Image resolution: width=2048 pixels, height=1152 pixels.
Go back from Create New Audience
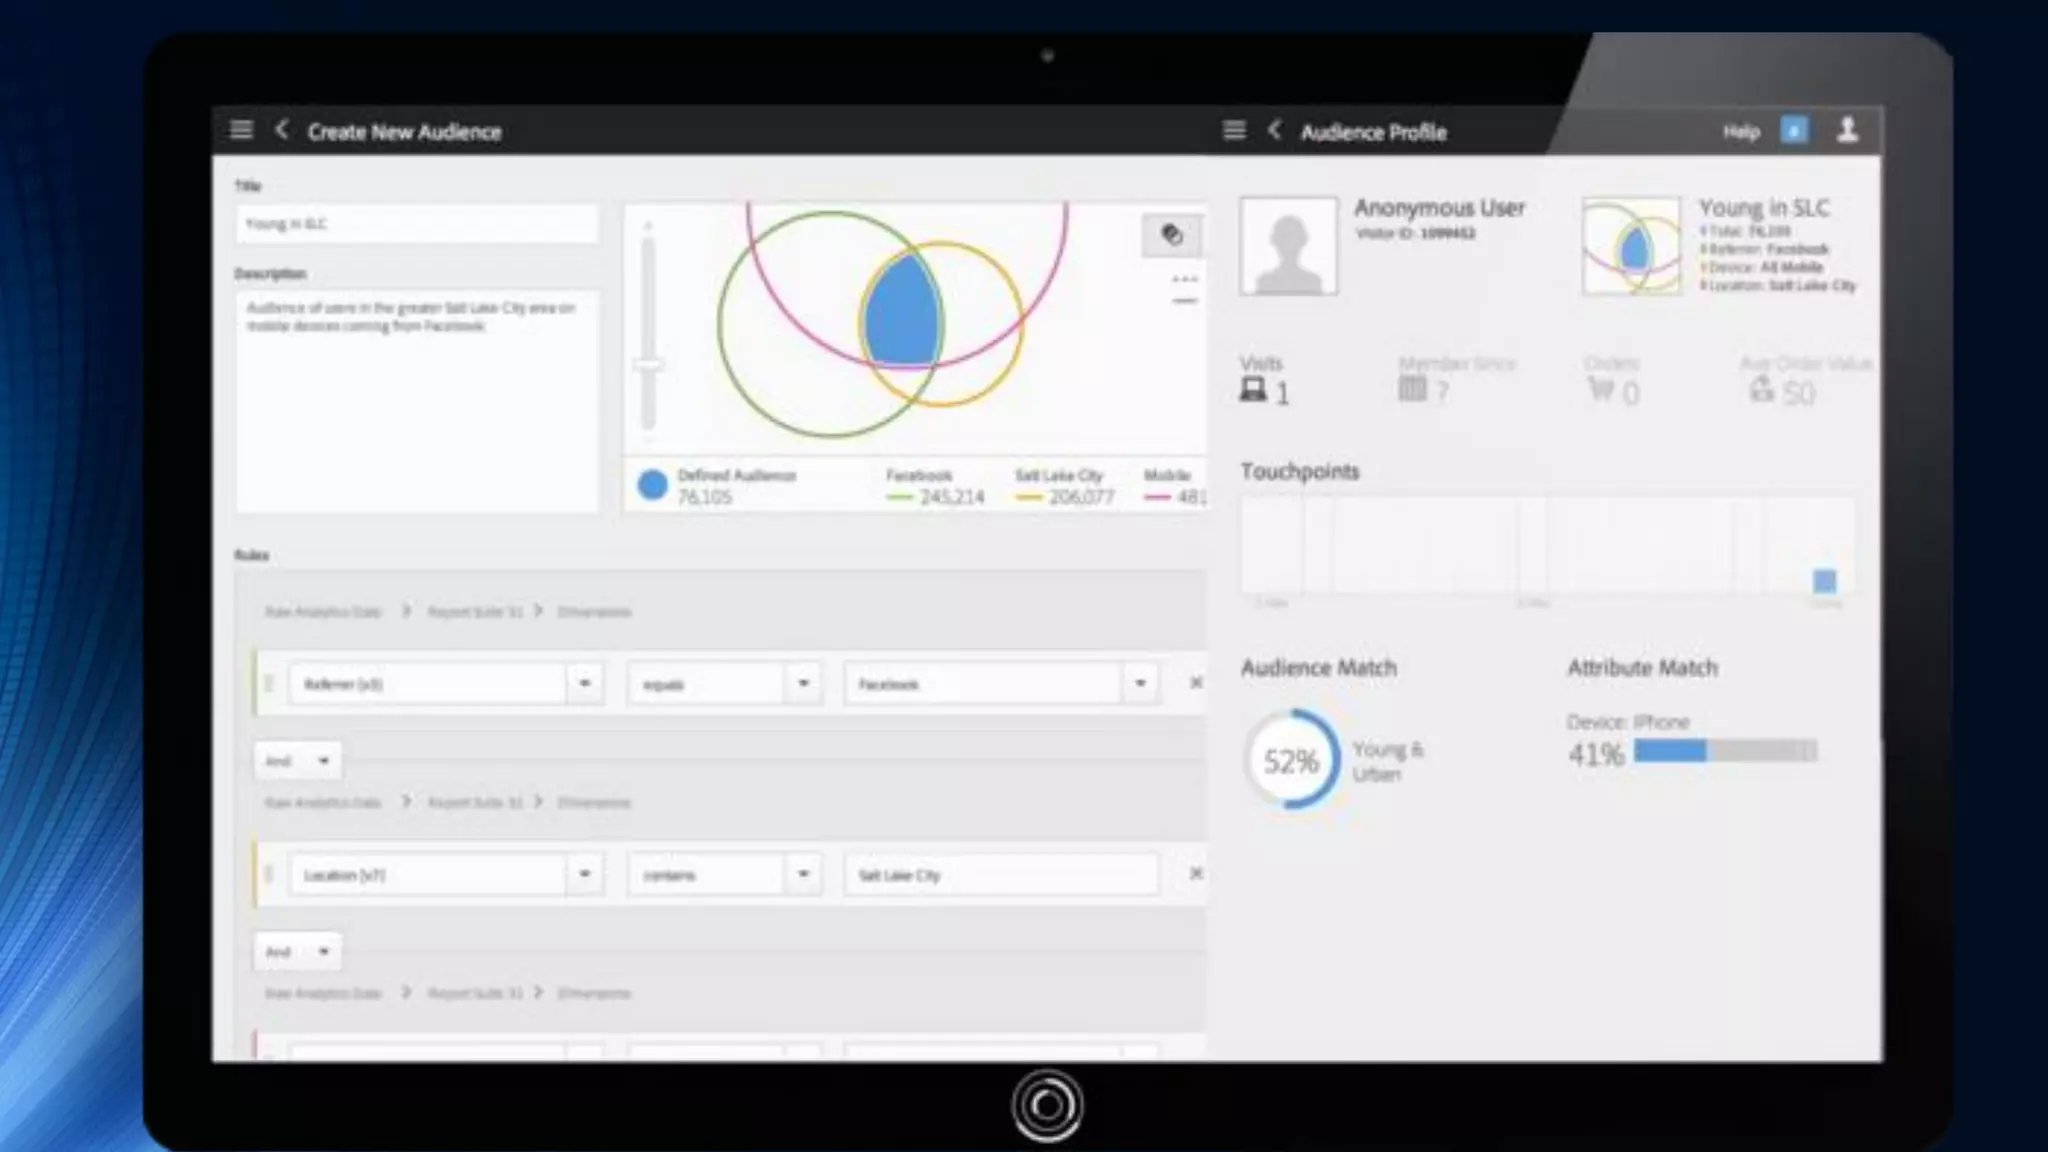click(x=282, y=130)
